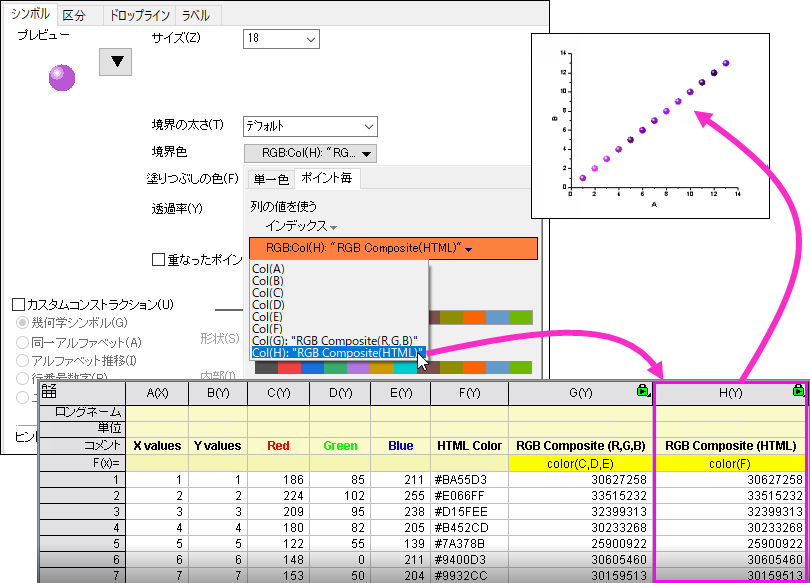The width and height of the screenshot is (810, 583).
Task: Click the purple sphere symbol preview
Action: coord(62,78)
